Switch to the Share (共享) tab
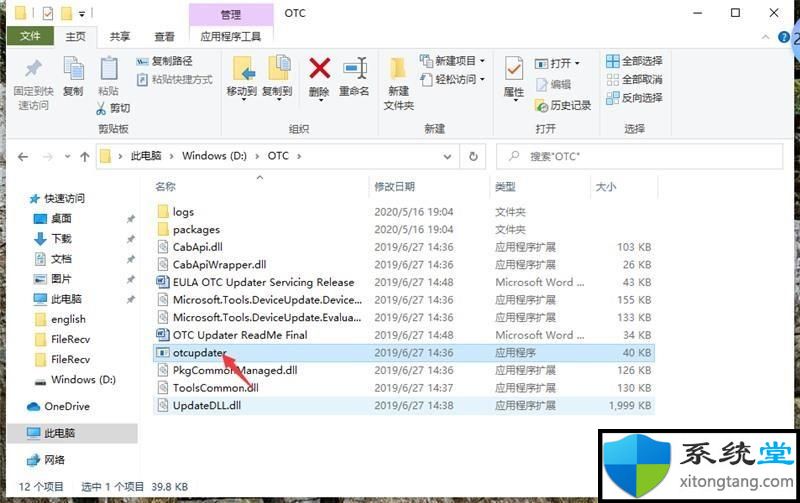The width and height of the screenshot is (800, 503). tap(120, 37)
